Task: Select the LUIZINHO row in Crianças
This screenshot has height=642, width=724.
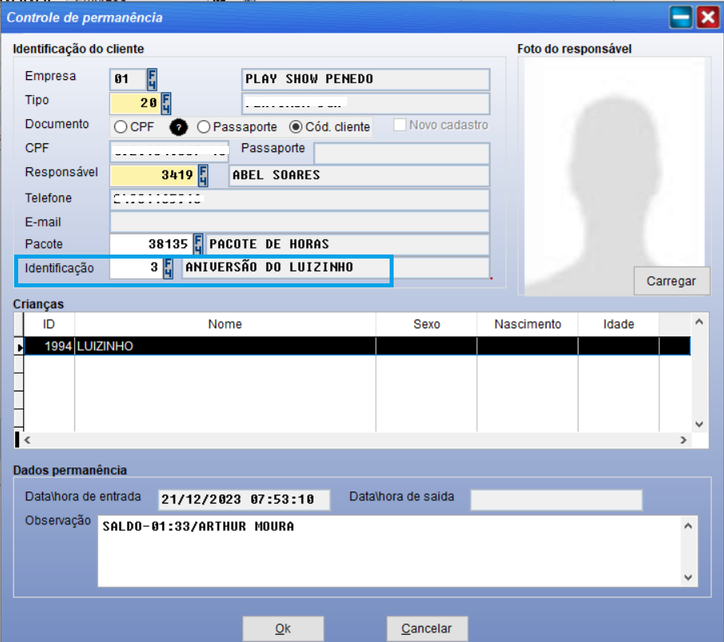Action: point(225,346)
